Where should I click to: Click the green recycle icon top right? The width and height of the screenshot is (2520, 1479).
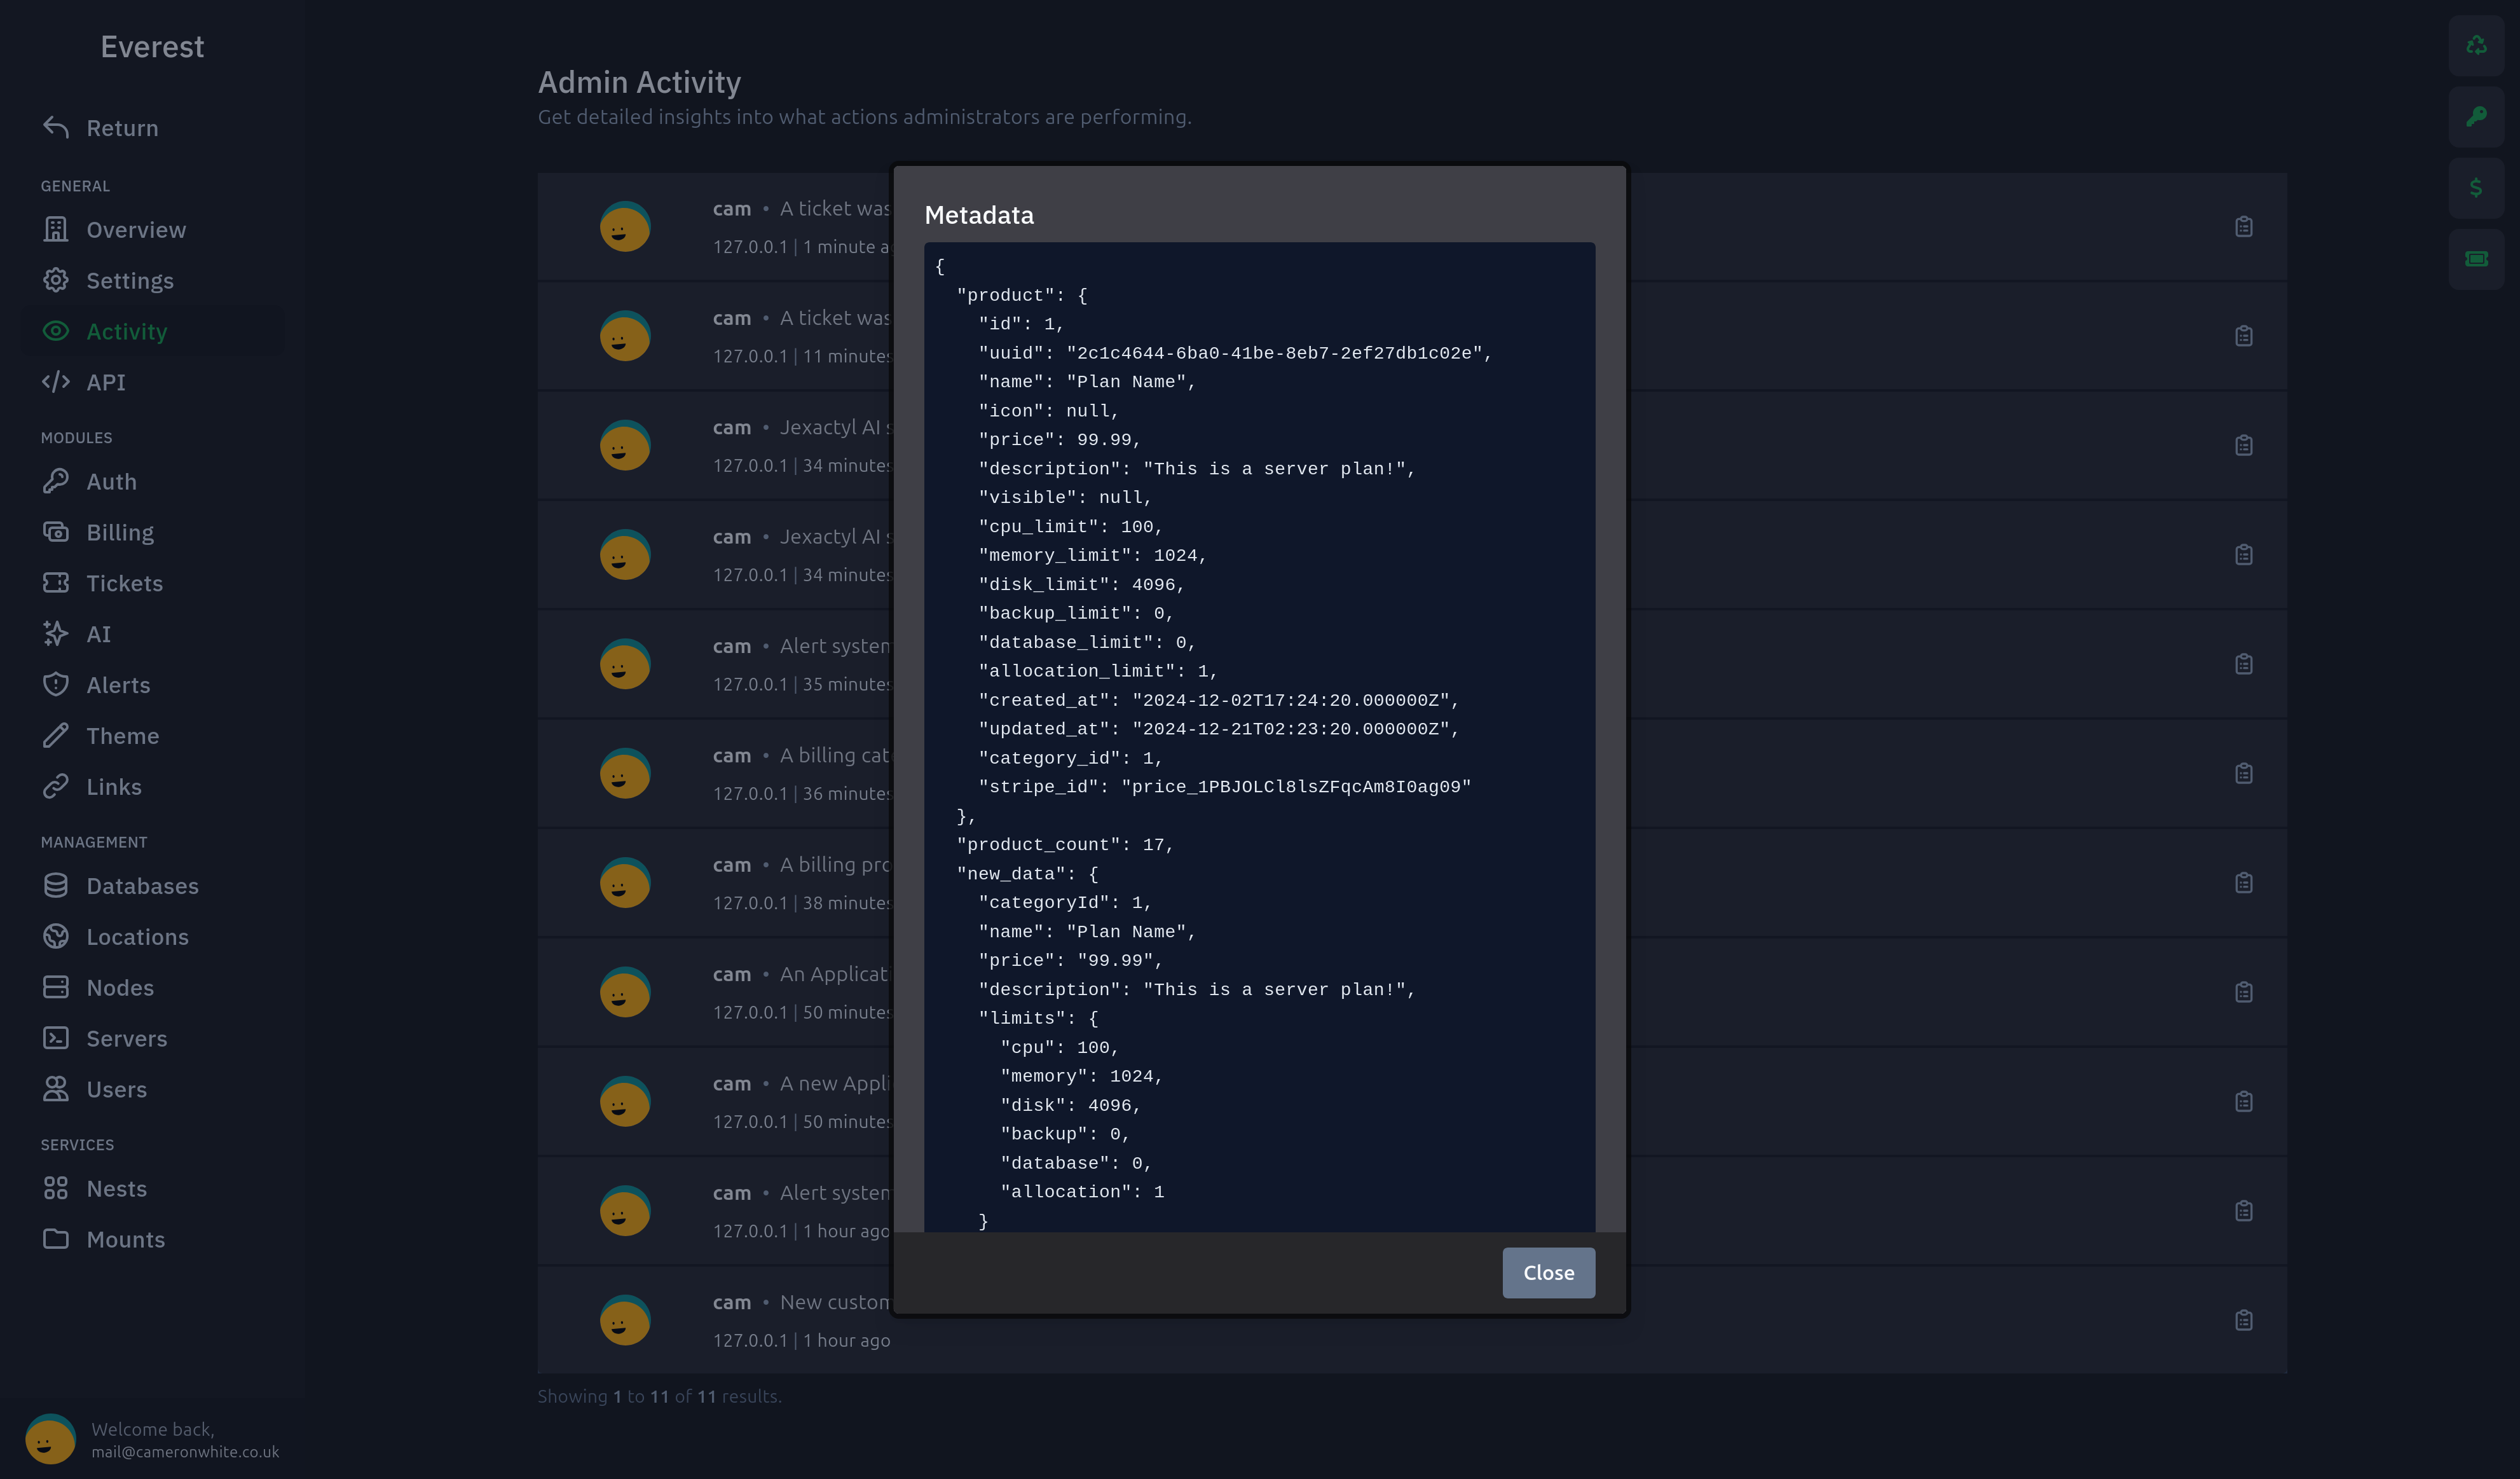[x=2476, y=46]
